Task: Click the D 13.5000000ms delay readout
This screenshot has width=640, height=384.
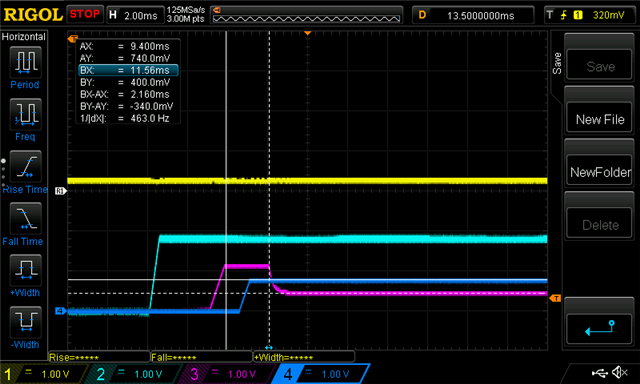Action: (x=473, y=16)
